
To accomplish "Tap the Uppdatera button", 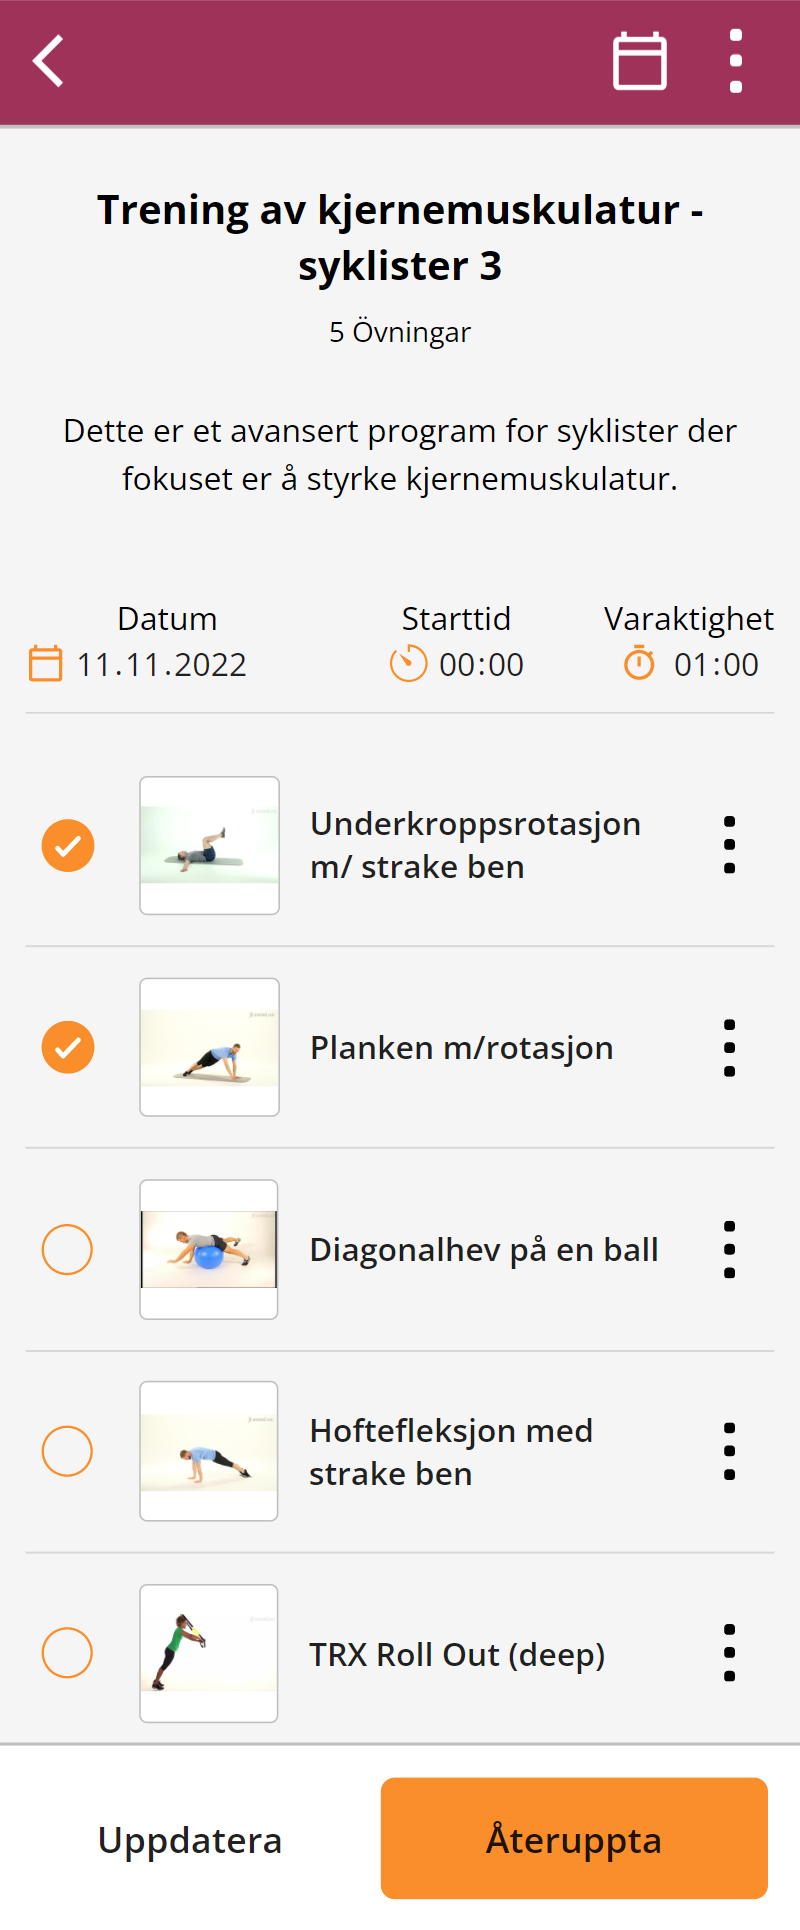I will pos(190,1839).
